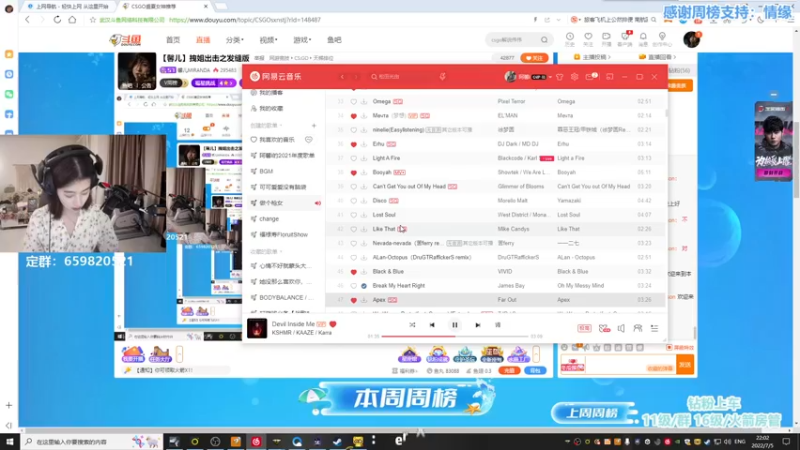Switch NetEase Music to mini mode

(610, 77)
